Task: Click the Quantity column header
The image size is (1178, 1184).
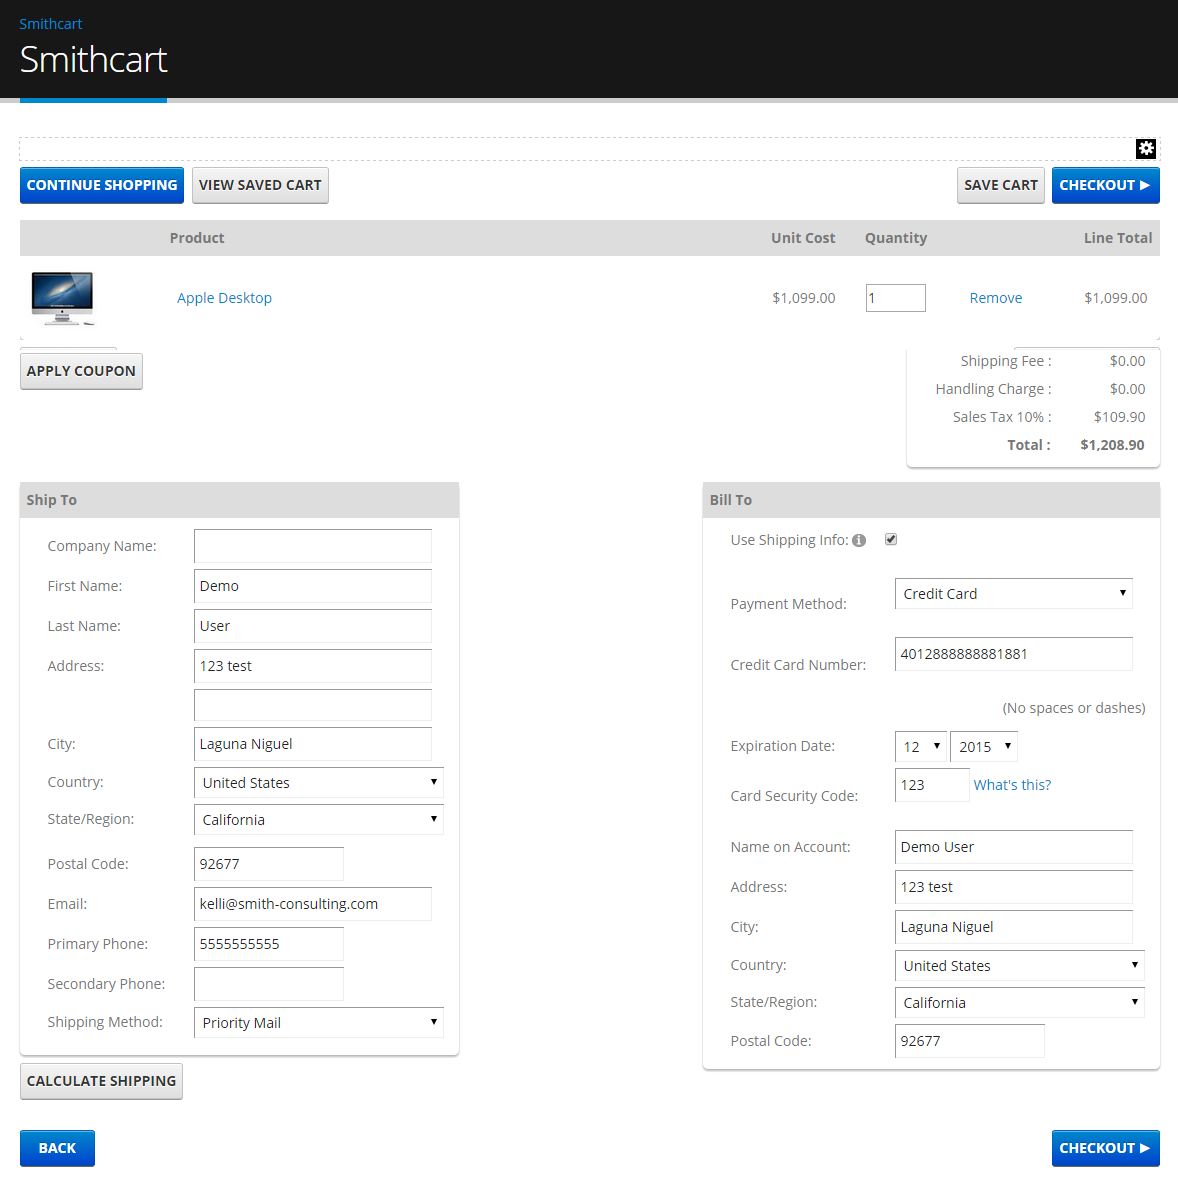Action: pyautogui.click(x=896, y=239)
